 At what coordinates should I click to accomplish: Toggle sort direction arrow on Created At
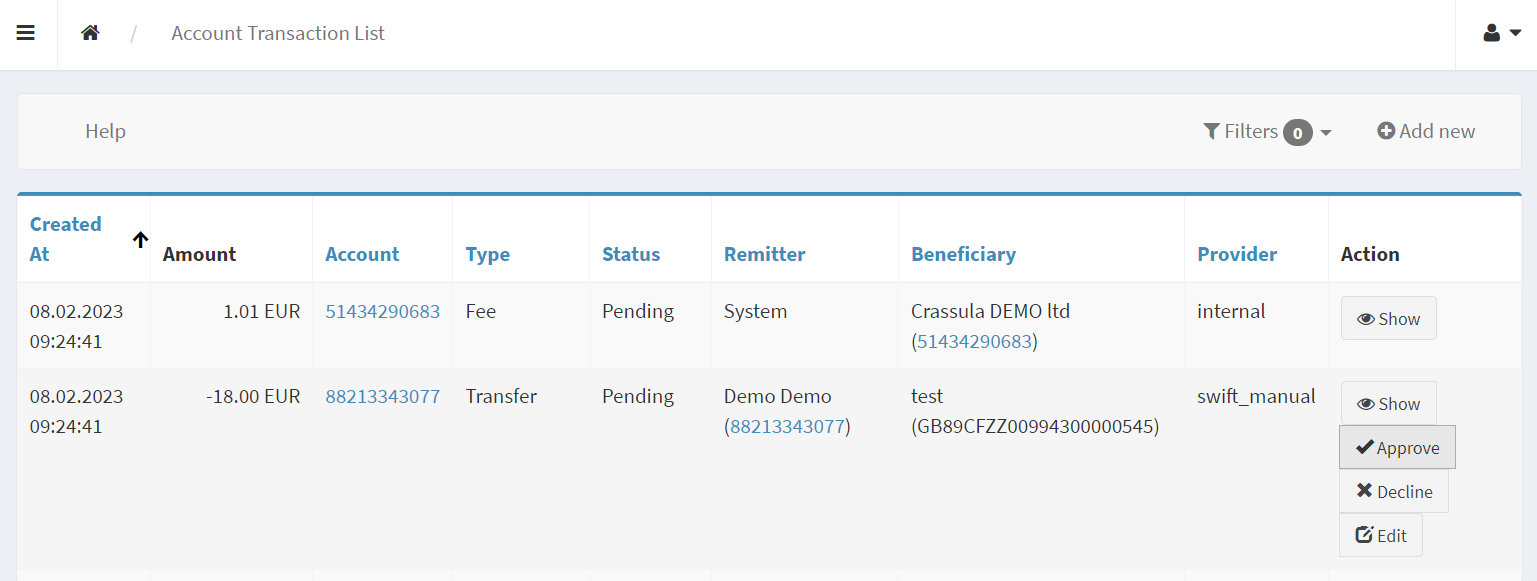point(140,239)
